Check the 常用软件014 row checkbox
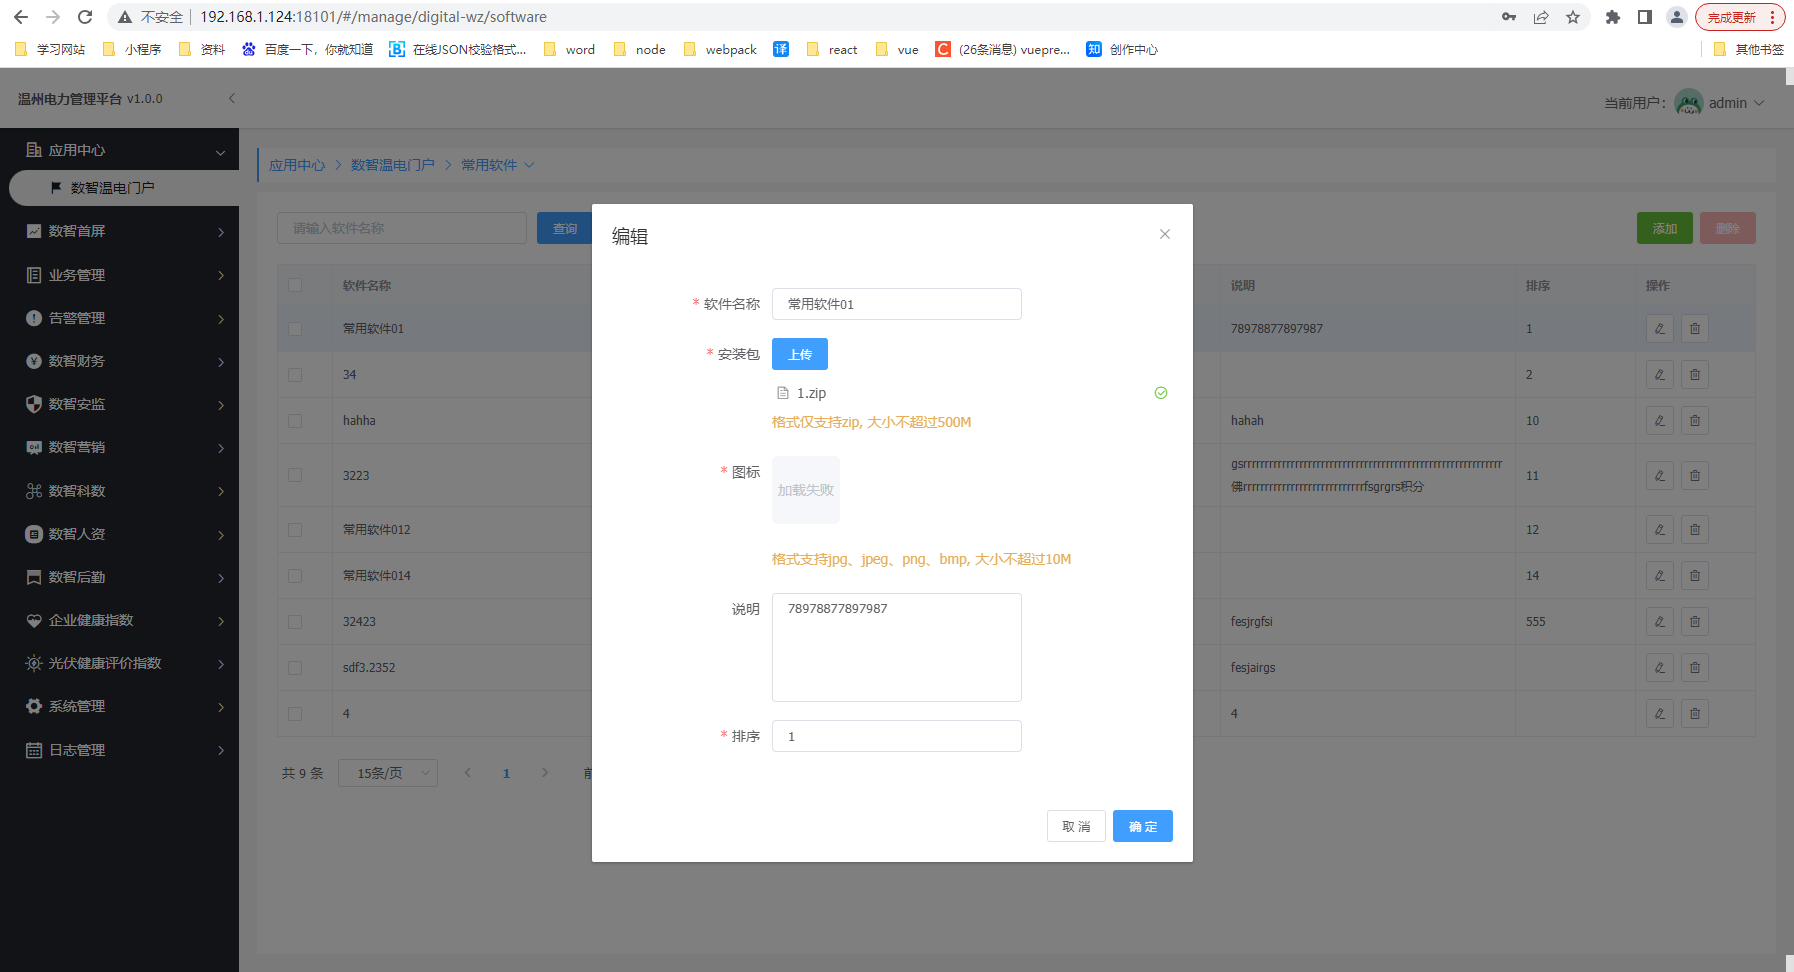 [295, 576]
